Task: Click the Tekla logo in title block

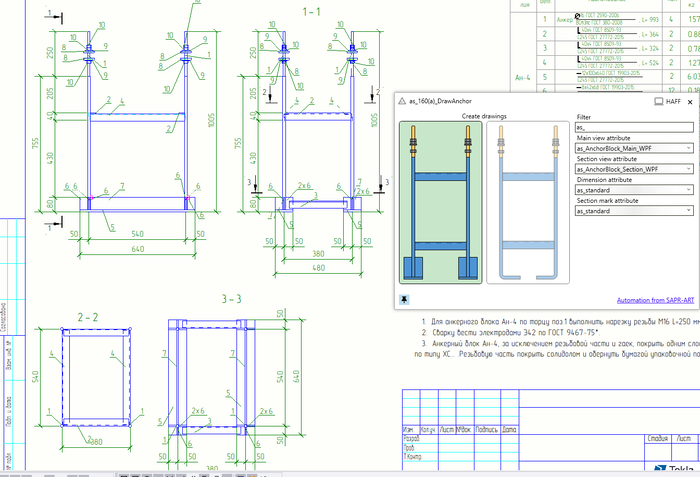Action: pyautogui.click(x=678, y=470)
